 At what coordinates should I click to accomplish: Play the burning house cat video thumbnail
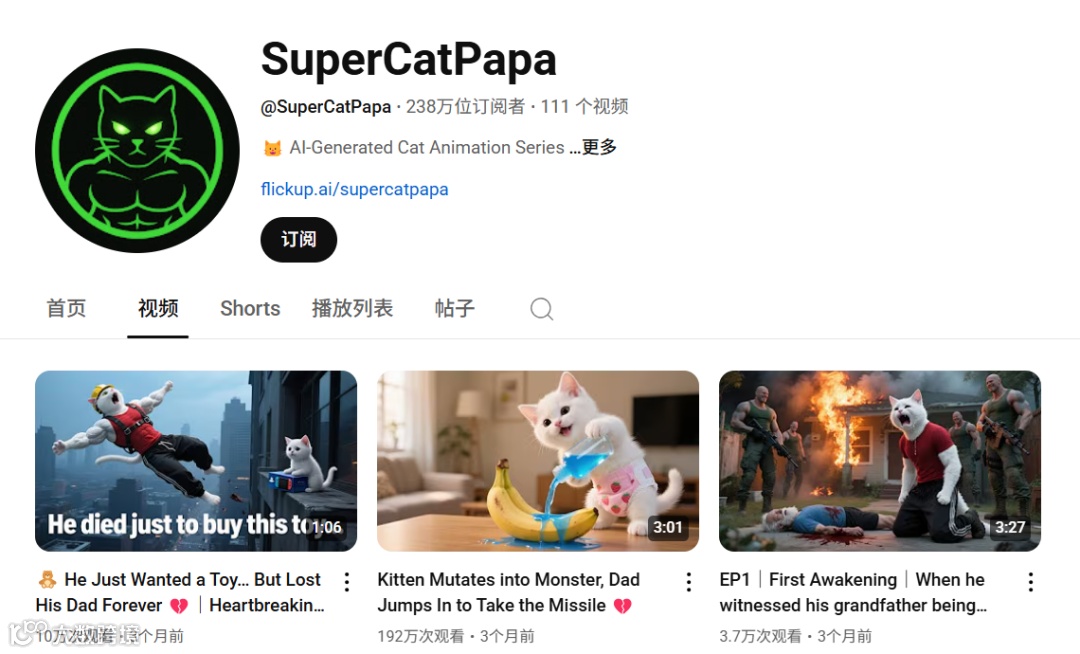click(880, 461)
